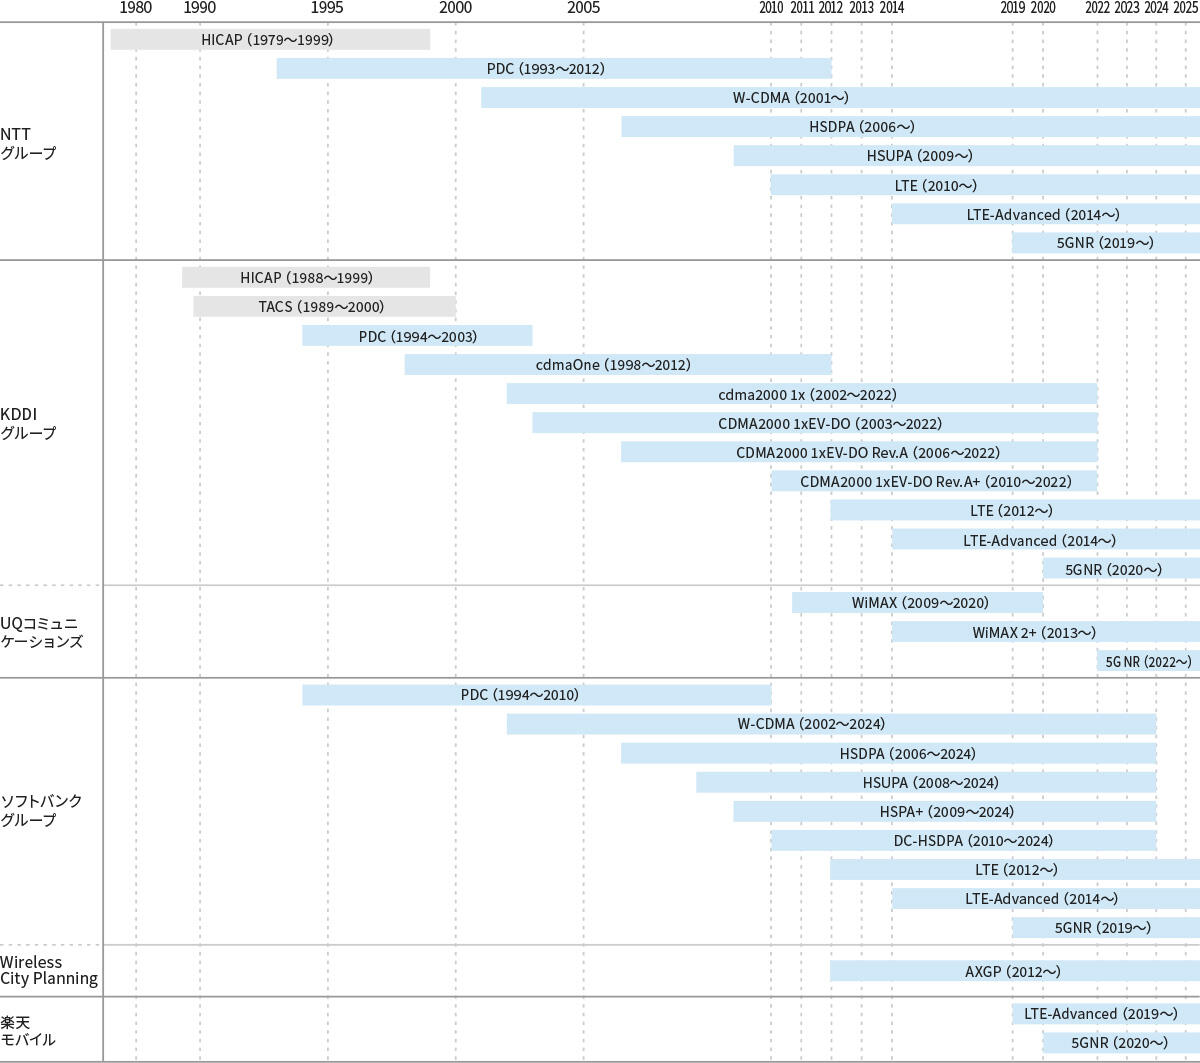The width and height of the screenshot is (1200, 1063).
Task: Click Rakuten's LTE-Advanced (2019～) bar
Action: [x=1105, y=1014]
